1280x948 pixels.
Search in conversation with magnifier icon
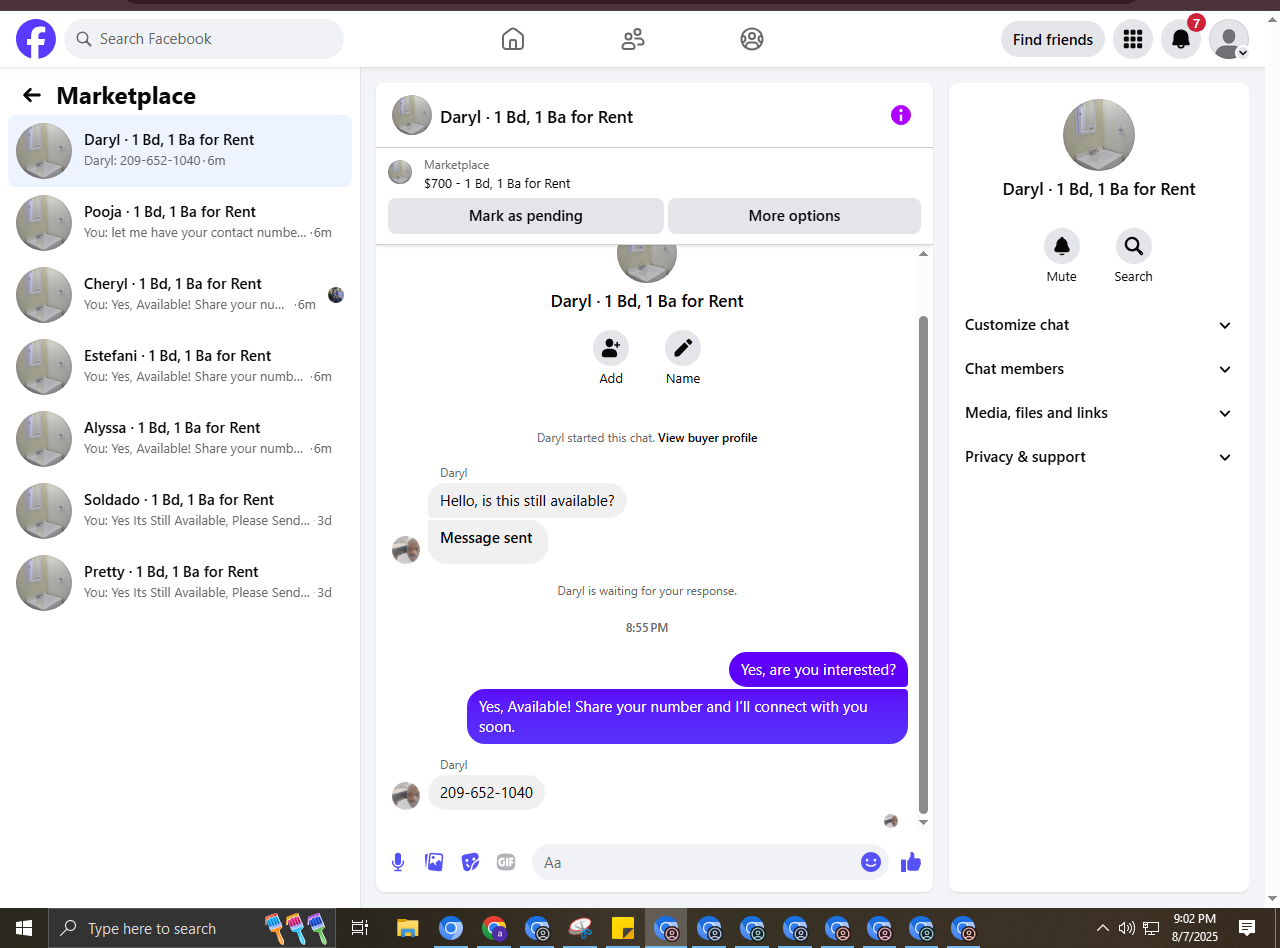(1134, 246)
